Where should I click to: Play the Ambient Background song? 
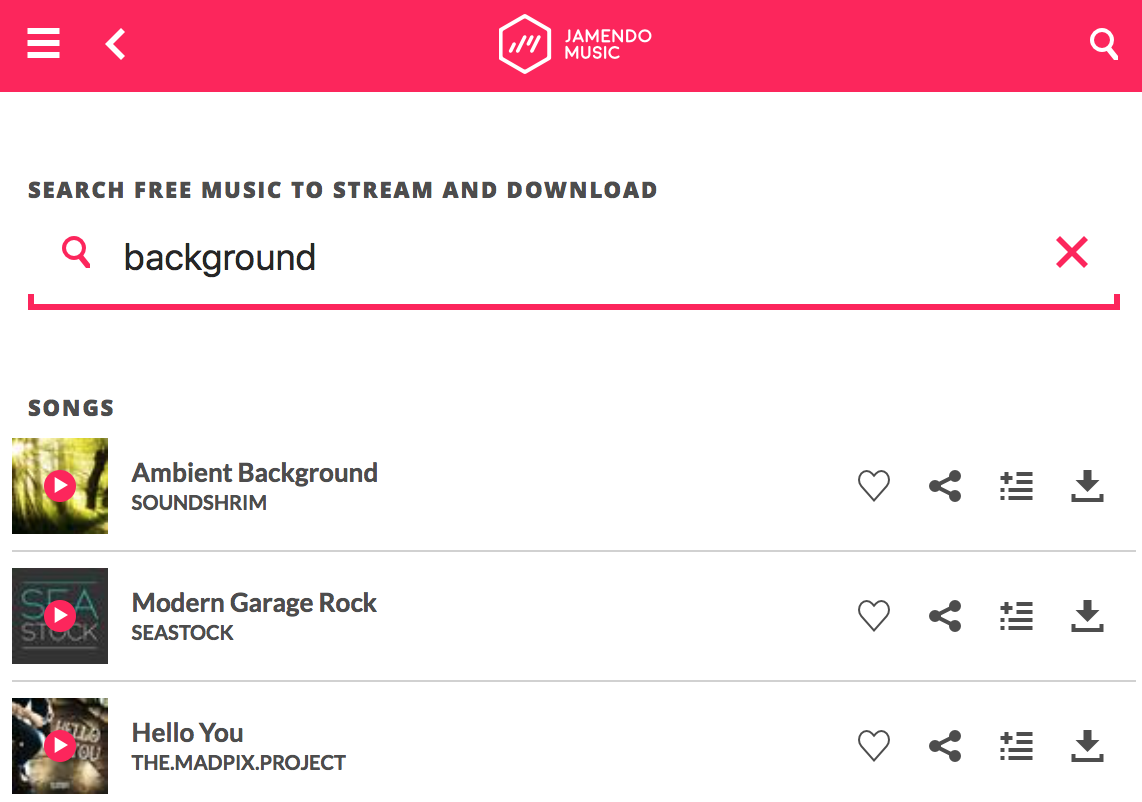coord(60,486)
